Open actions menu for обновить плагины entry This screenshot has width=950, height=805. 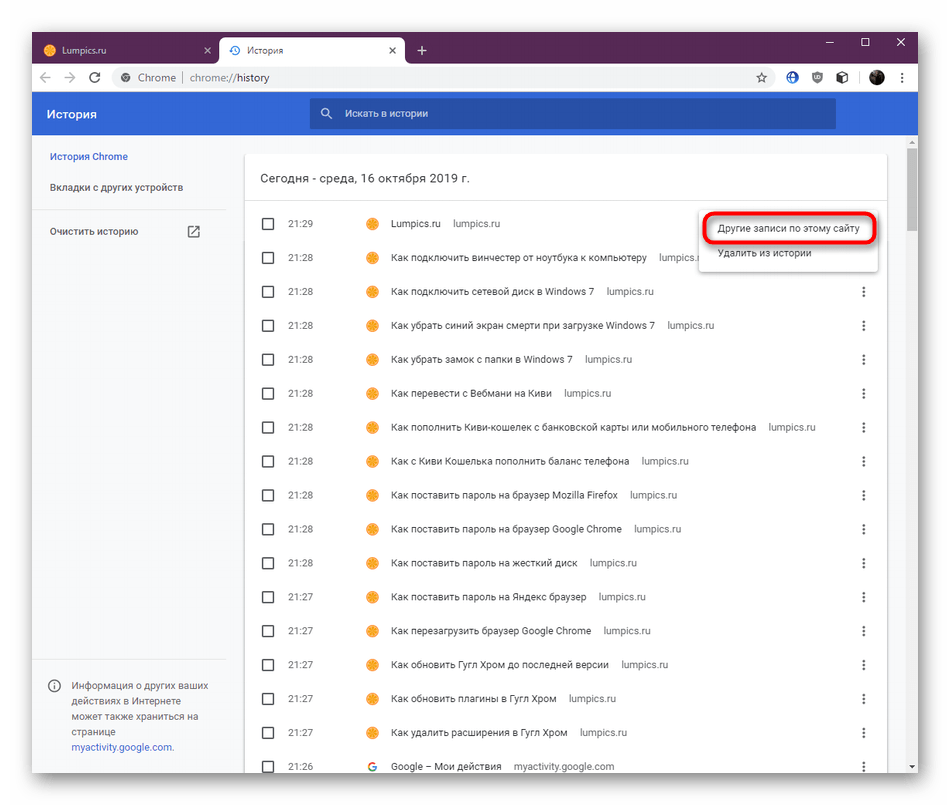pos(863,698)
